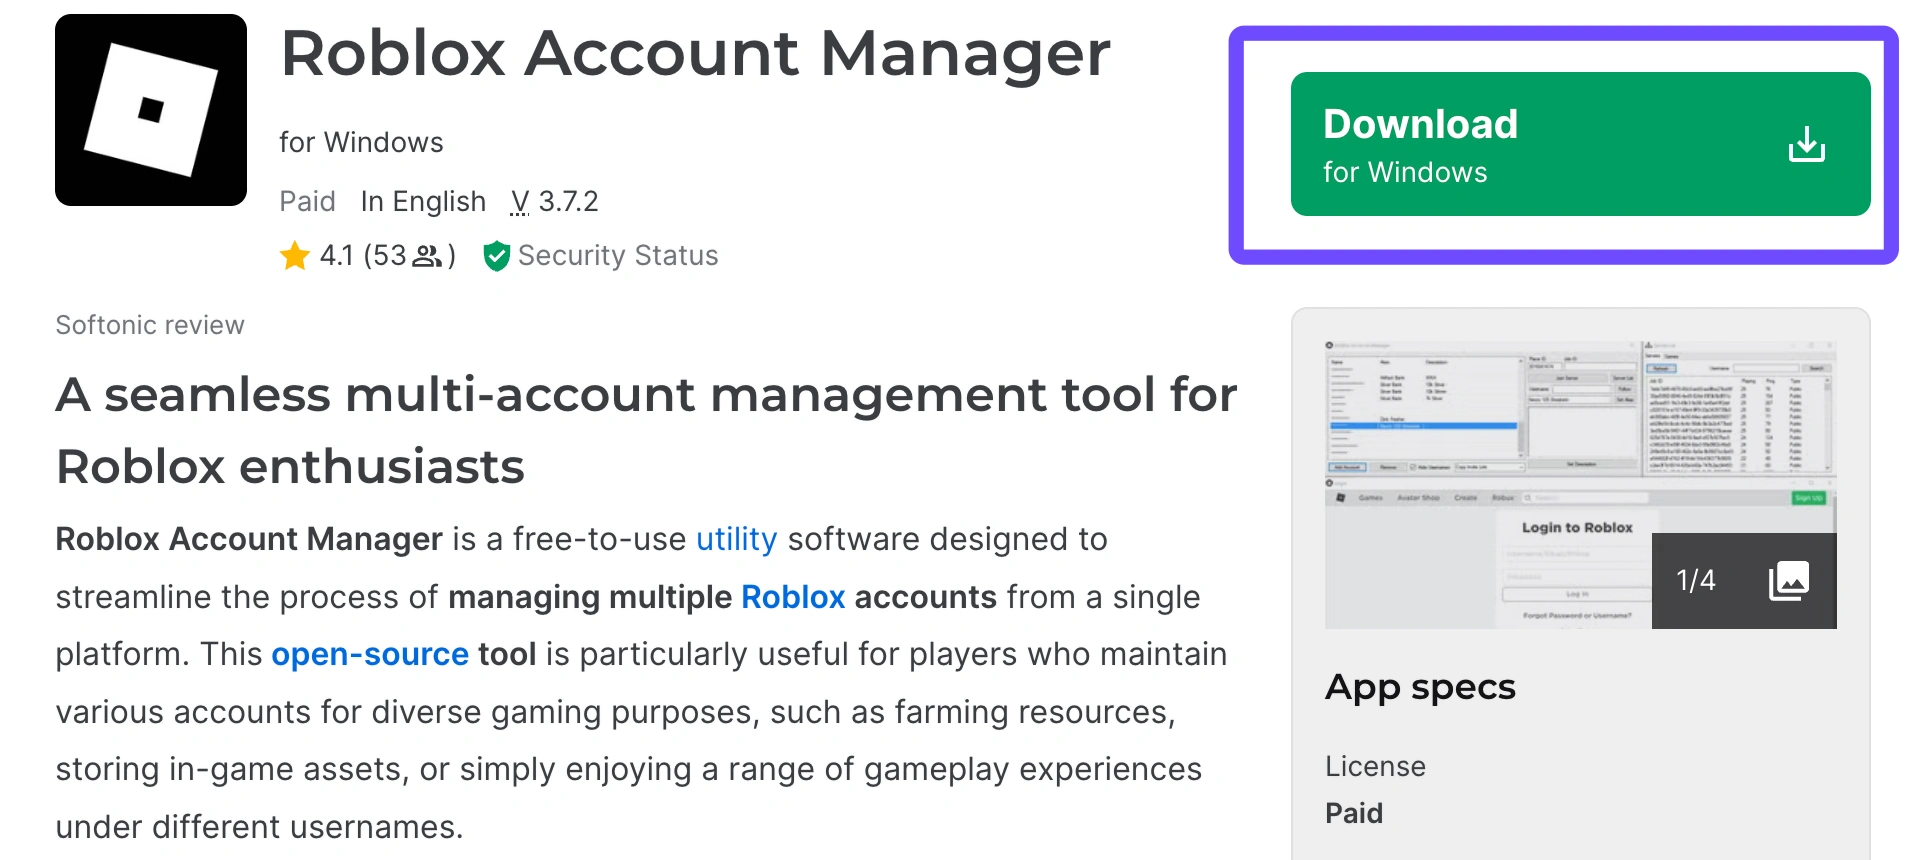Click the image gallery icon
Image resolution: width=1908 pixels, height=860 pixels.
1789,581
